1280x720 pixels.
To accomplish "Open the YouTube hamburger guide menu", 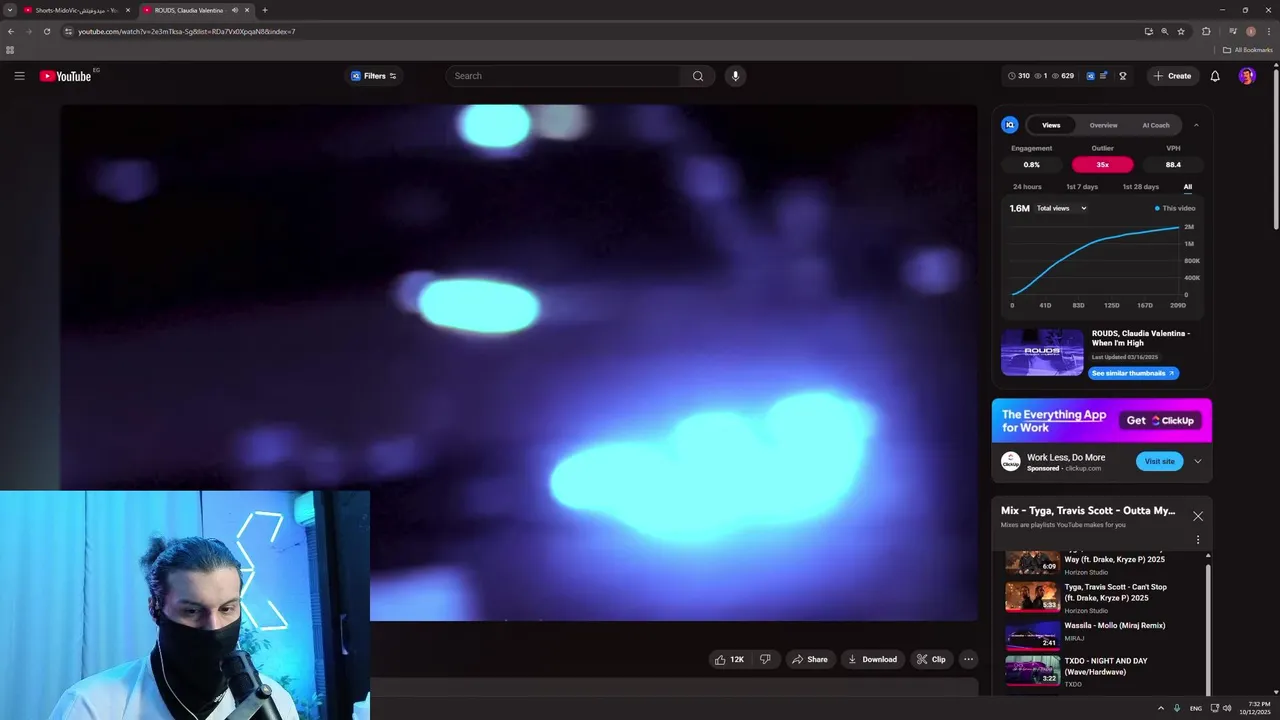I will tap(19, 76).
